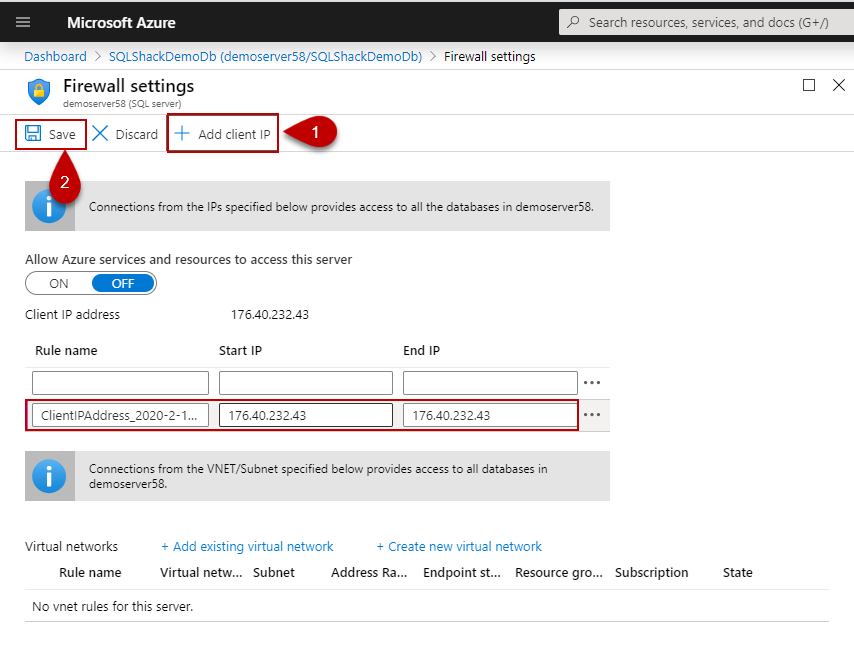Click the empty Rule name field
The width and height of the screenshot is (854, 654).
click(120, 382)
